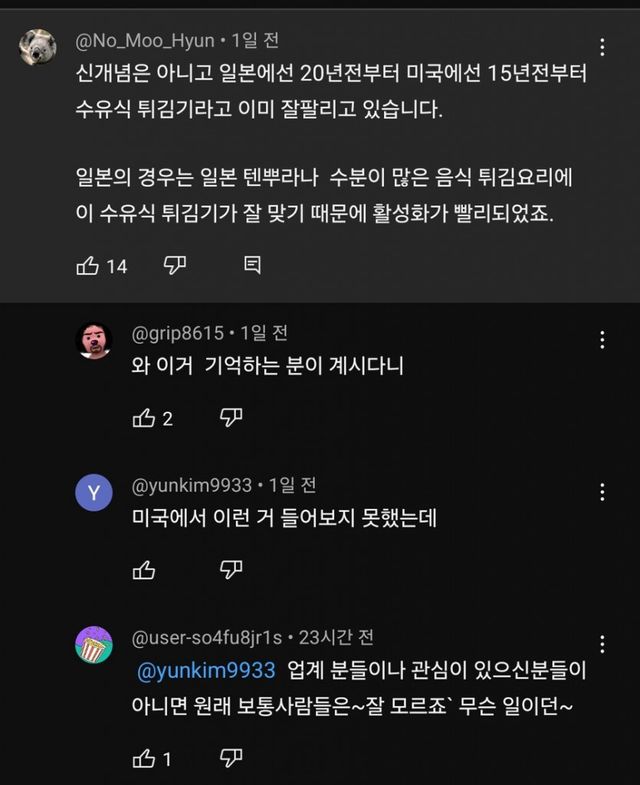This screenshot has height=785, width=640.
Task: Dislike the reply by @grip8615
Action: click(231, 417)
